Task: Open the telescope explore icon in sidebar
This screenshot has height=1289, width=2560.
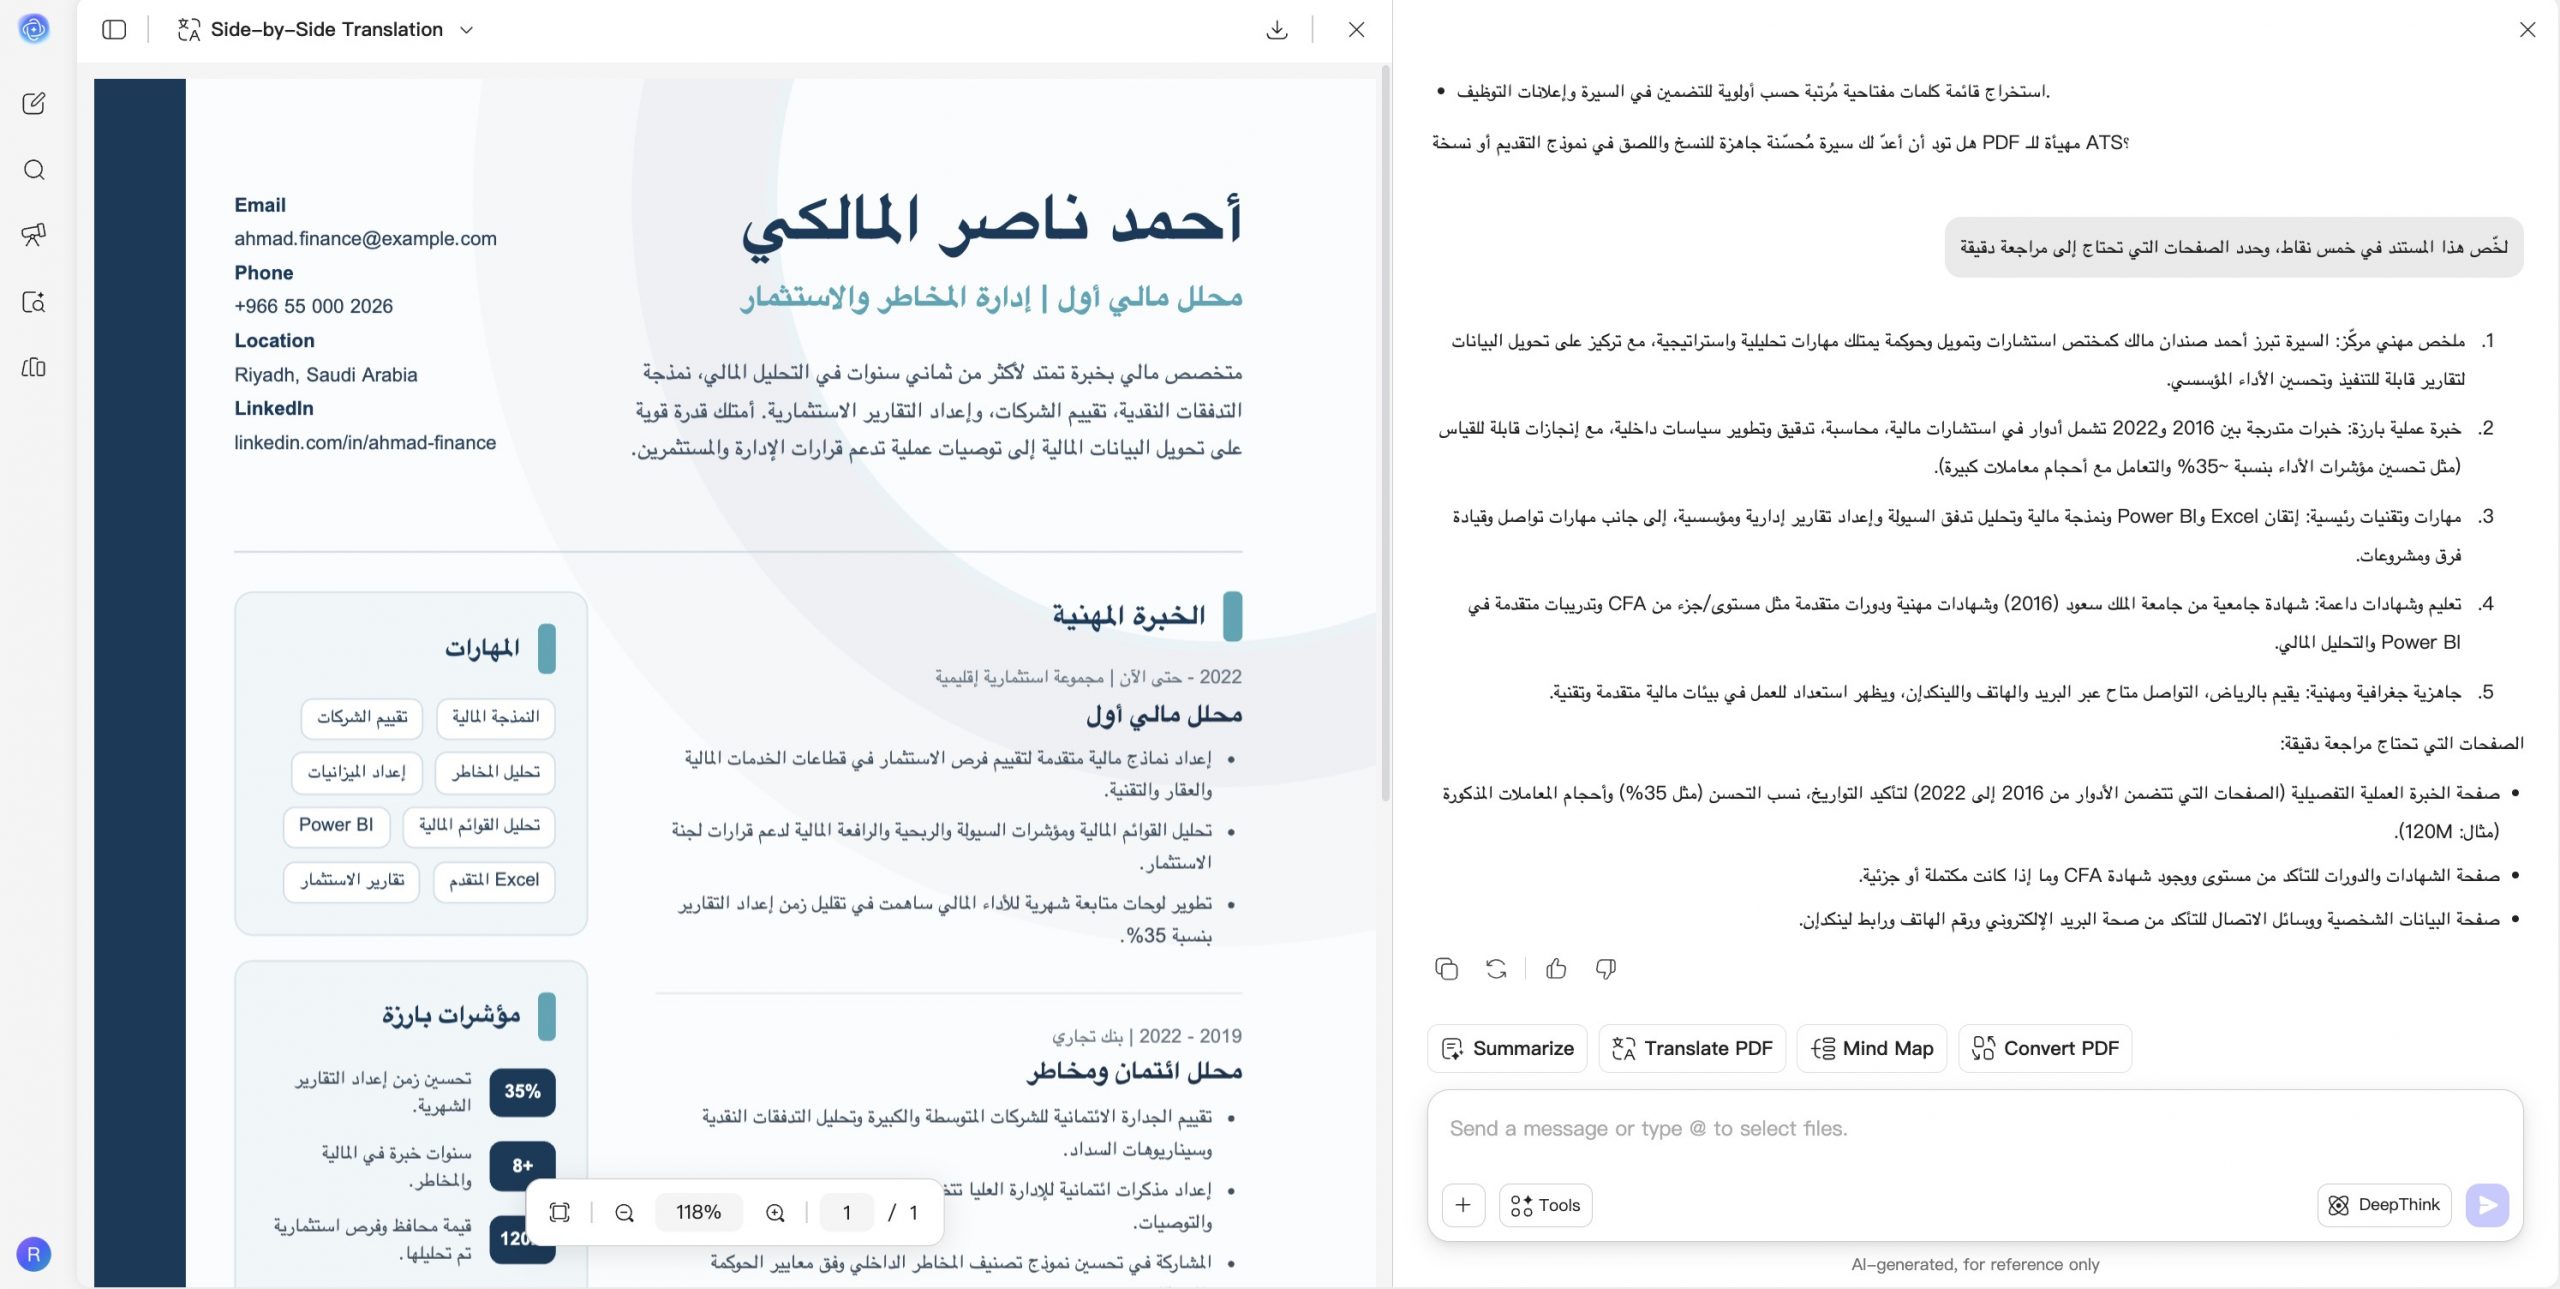Action: click(x=34, y=235)
